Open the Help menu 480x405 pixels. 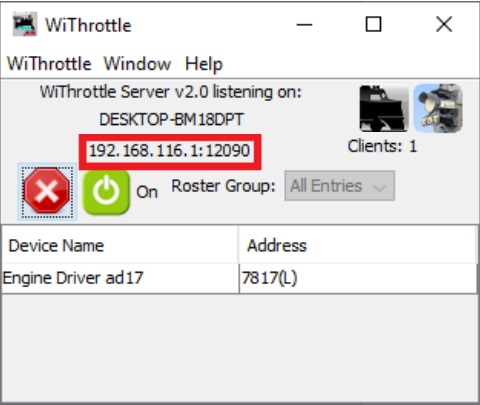click(204, 64)
